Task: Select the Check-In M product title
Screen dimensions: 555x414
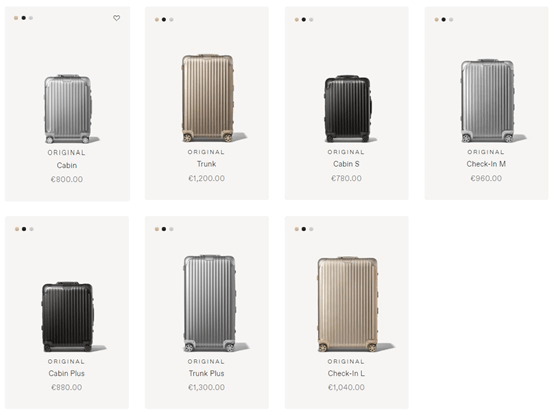Action: tap(486, 164)
